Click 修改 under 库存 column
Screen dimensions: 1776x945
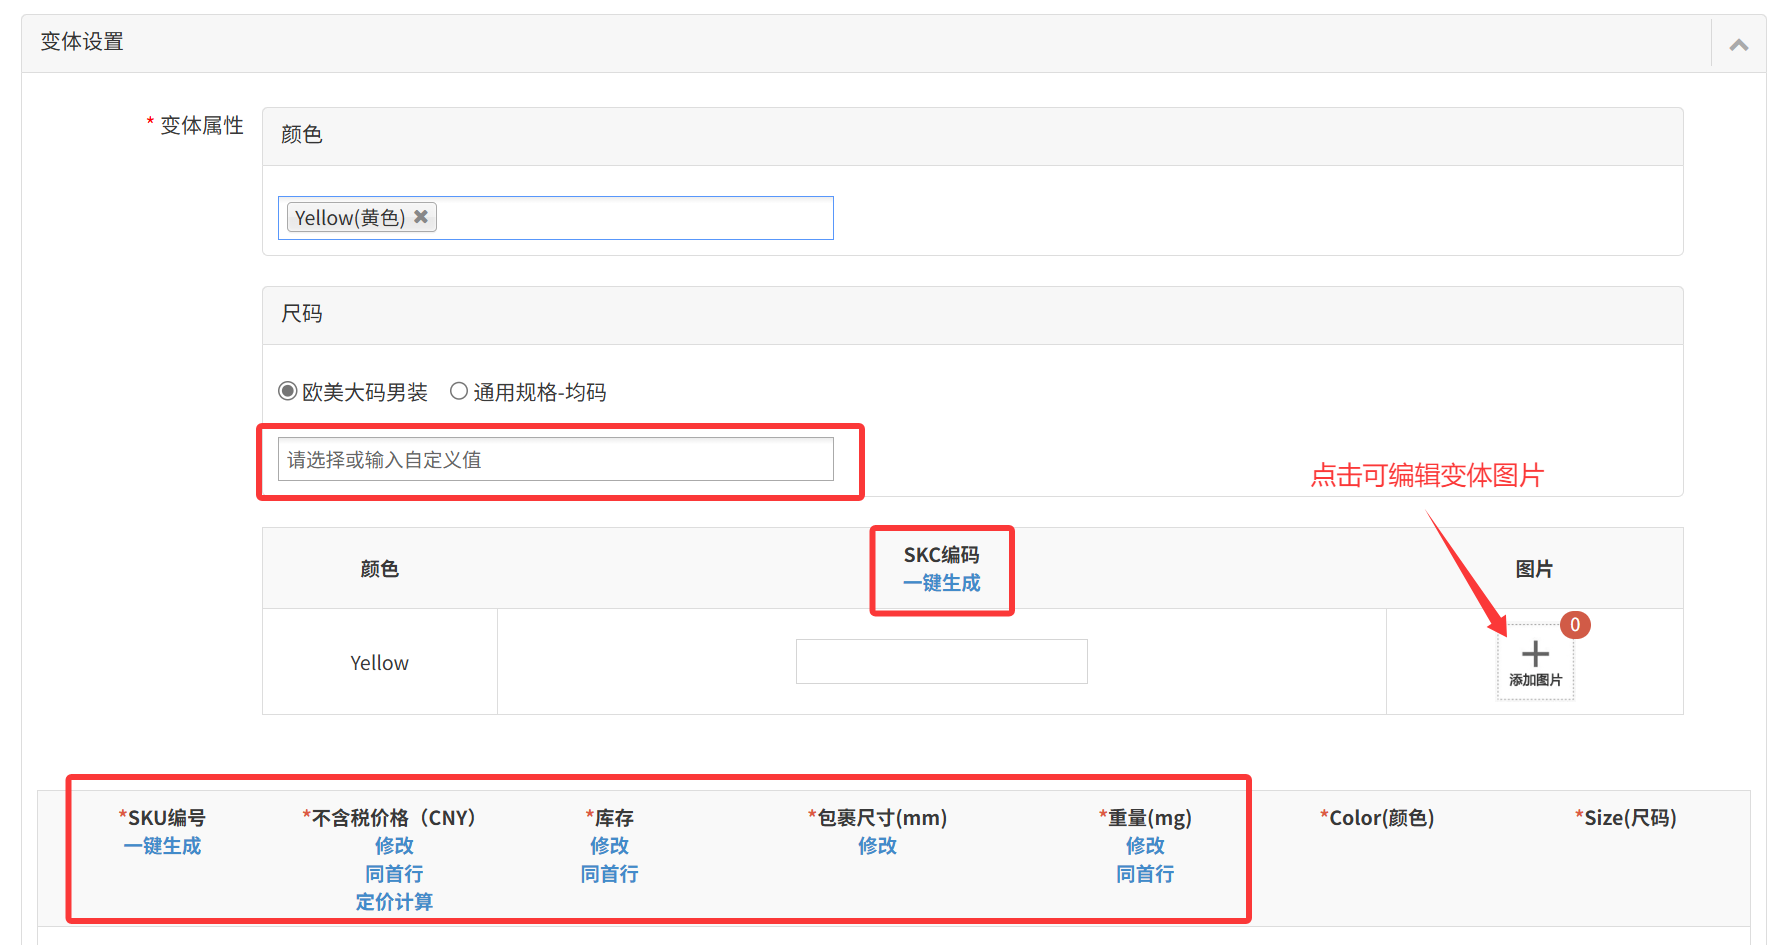pos(609,846)
